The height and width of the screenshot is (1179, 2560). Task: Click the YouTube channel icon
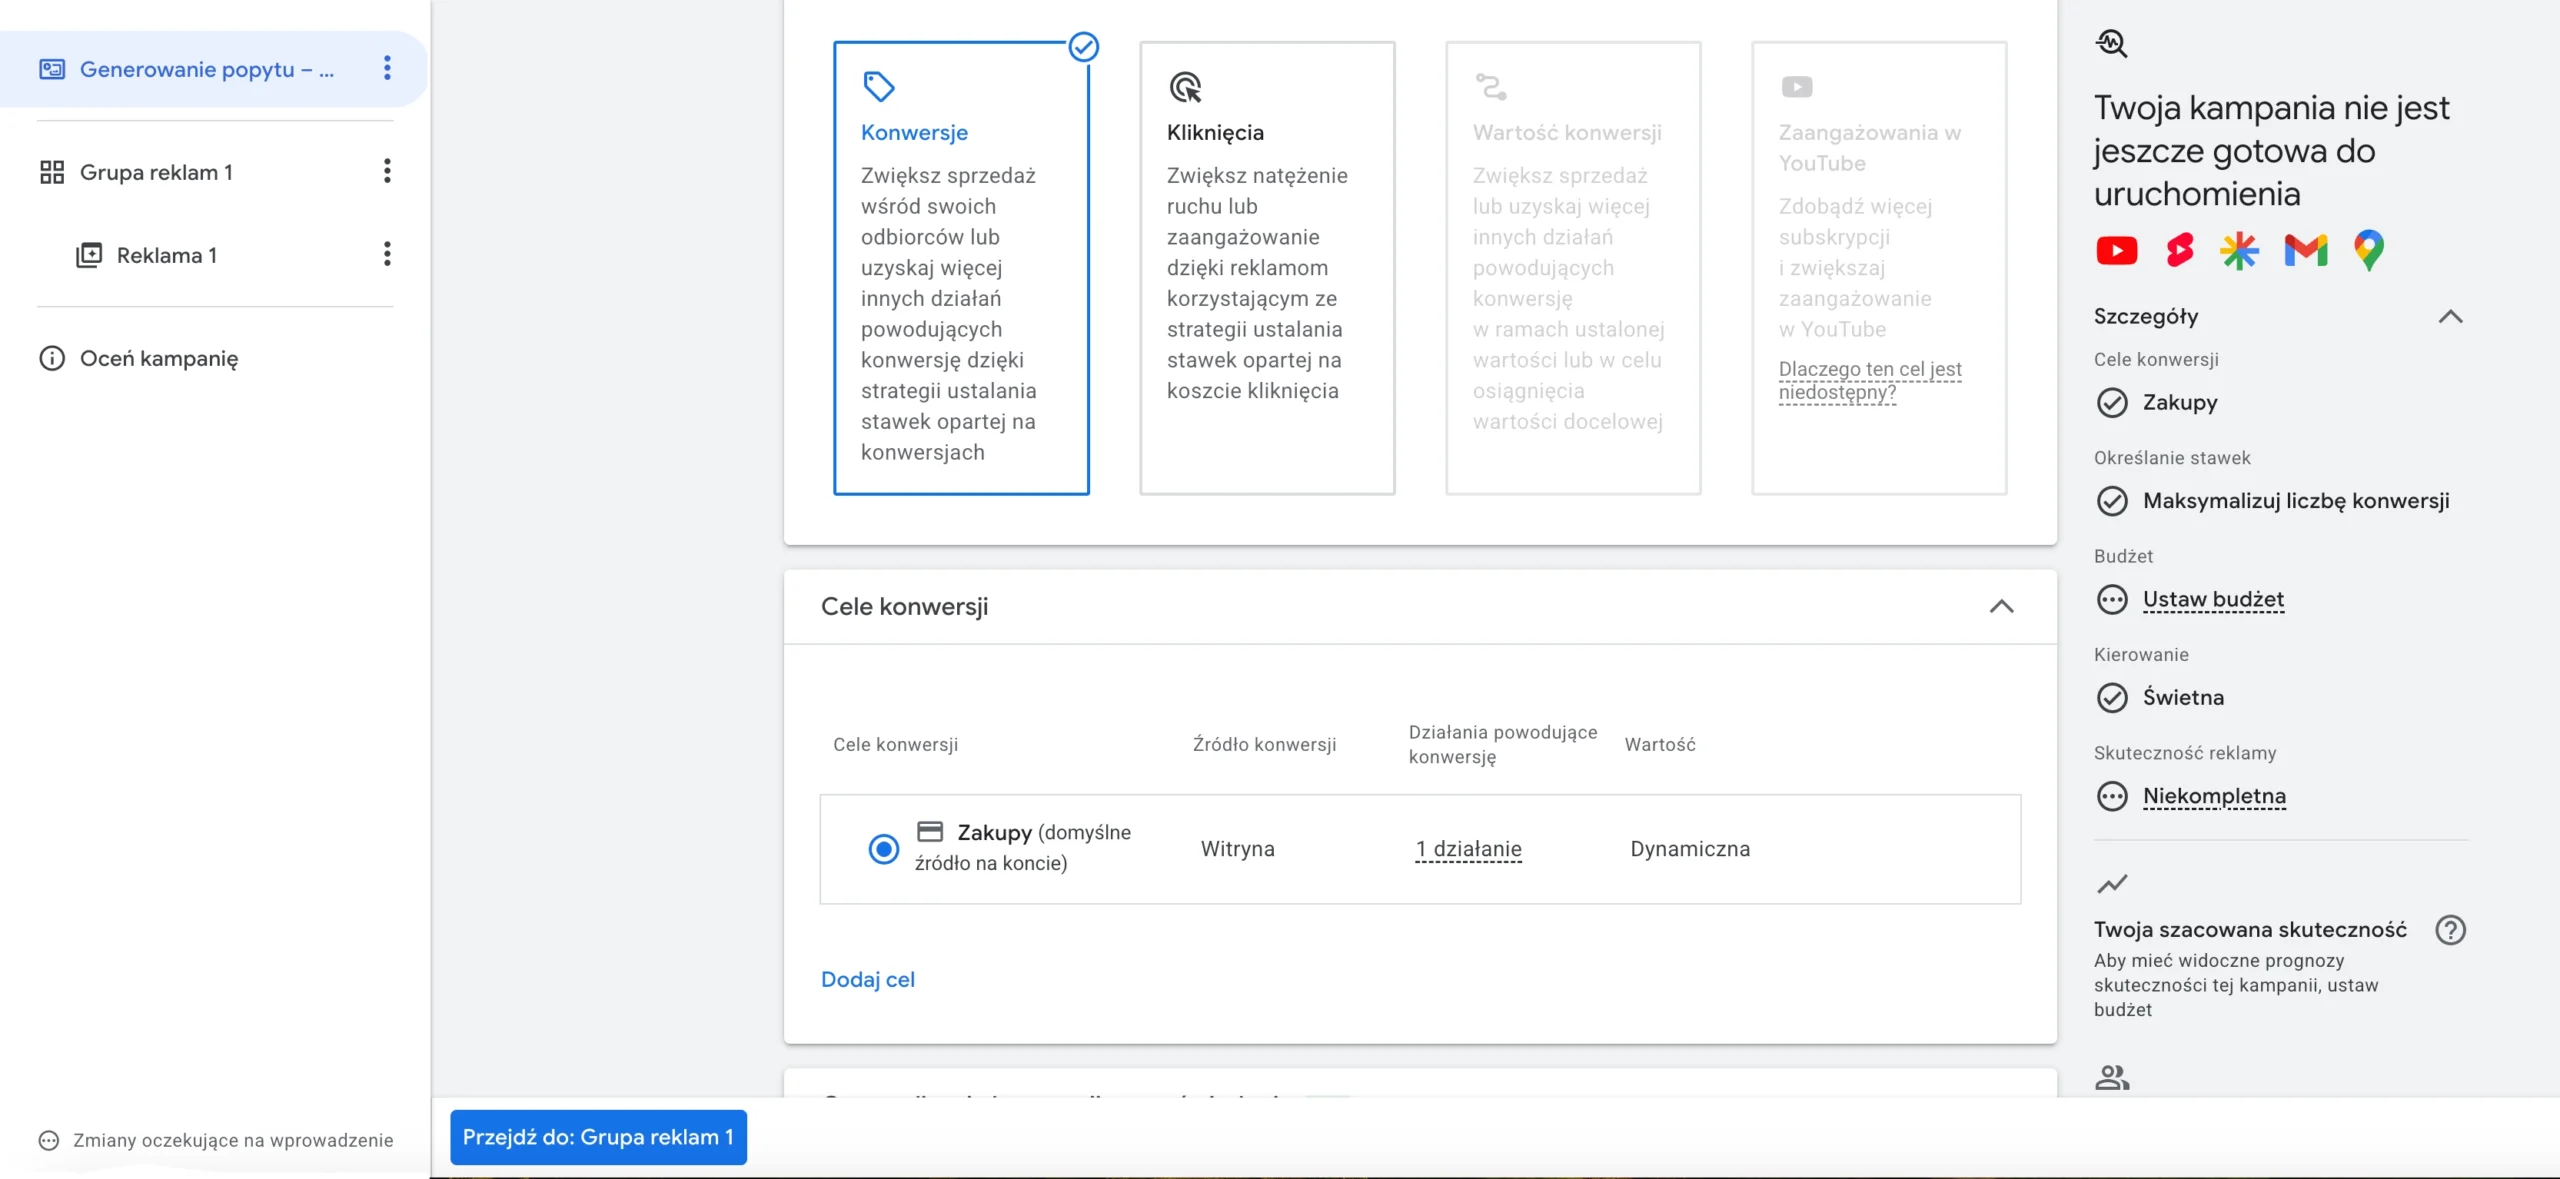(2116, 250)
